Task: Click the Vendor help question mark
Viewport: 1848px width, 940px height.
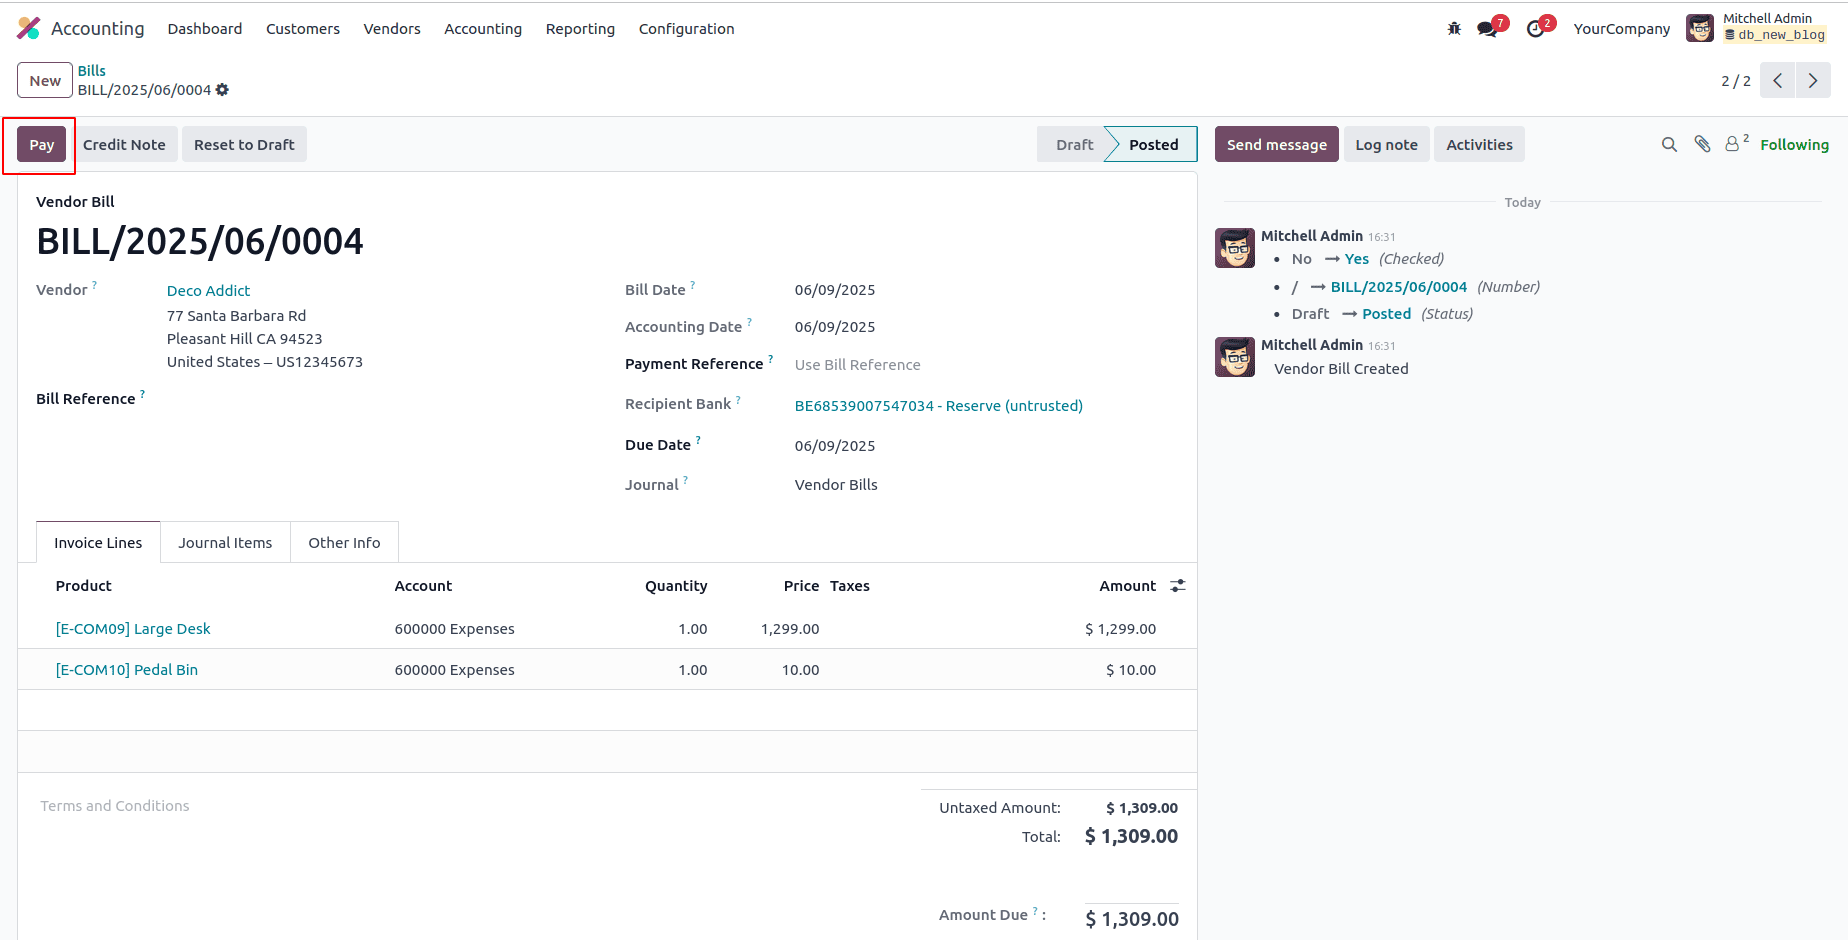Action: click(95, 285)
